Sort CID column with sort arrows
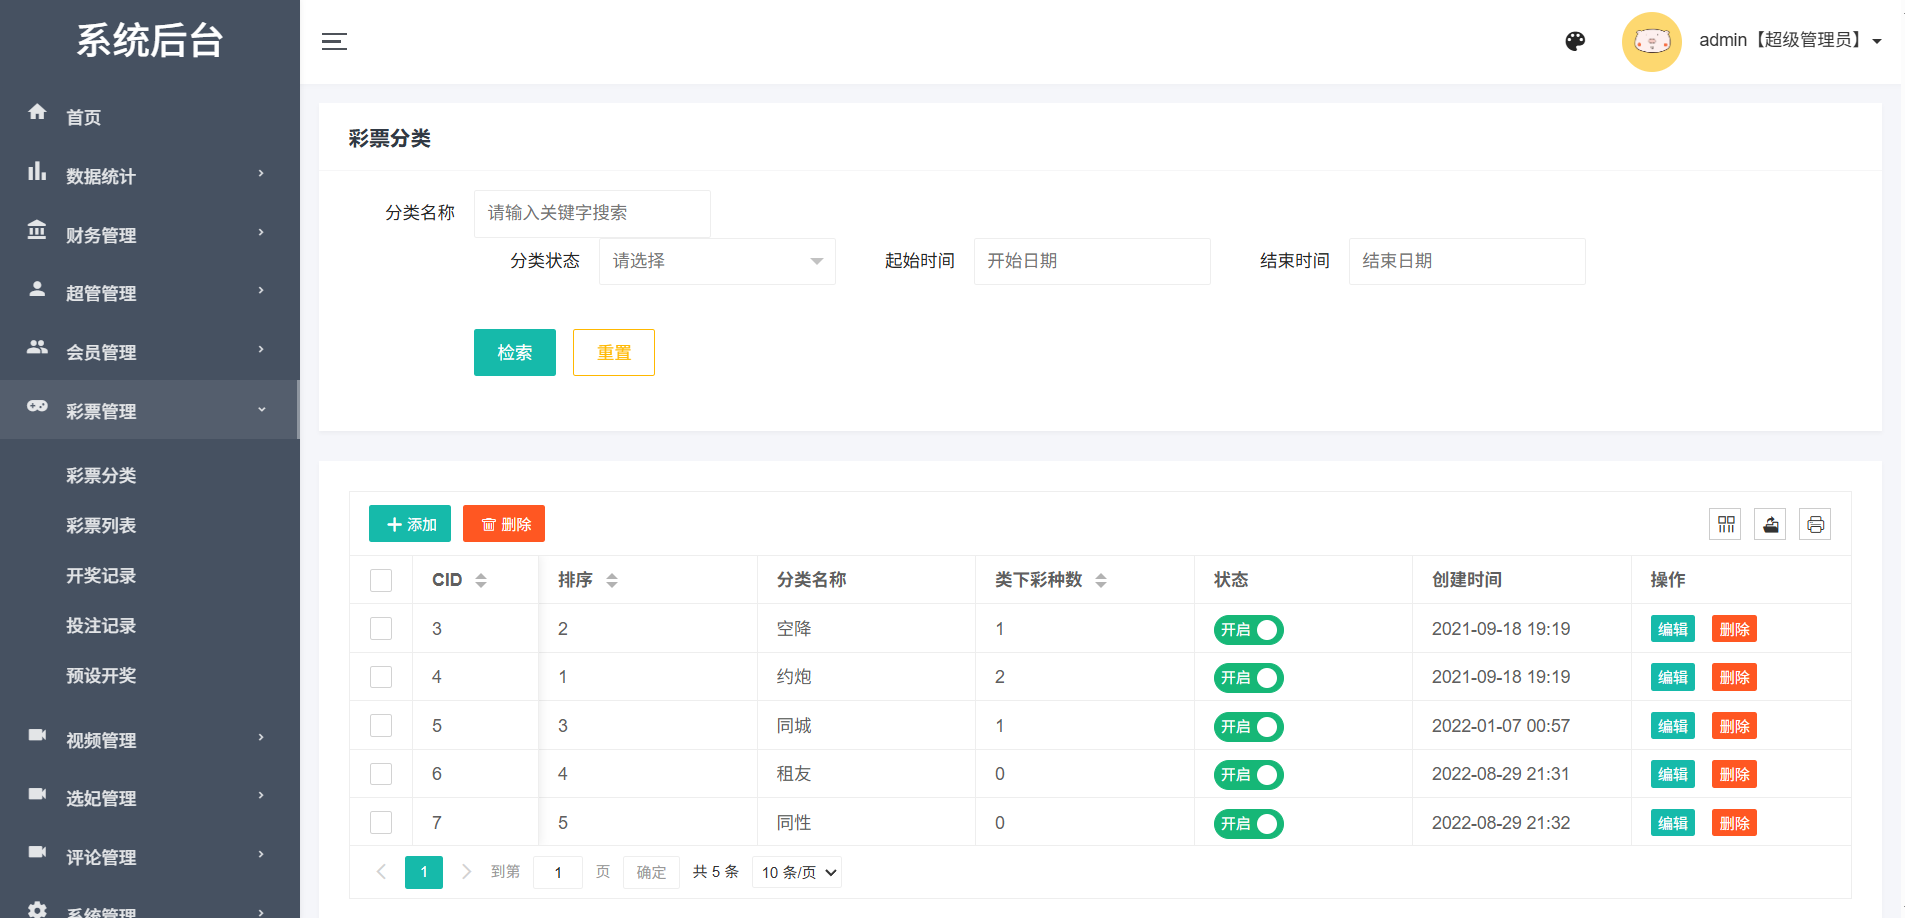This screenshot has height=918, width=1905. (481, 580)
